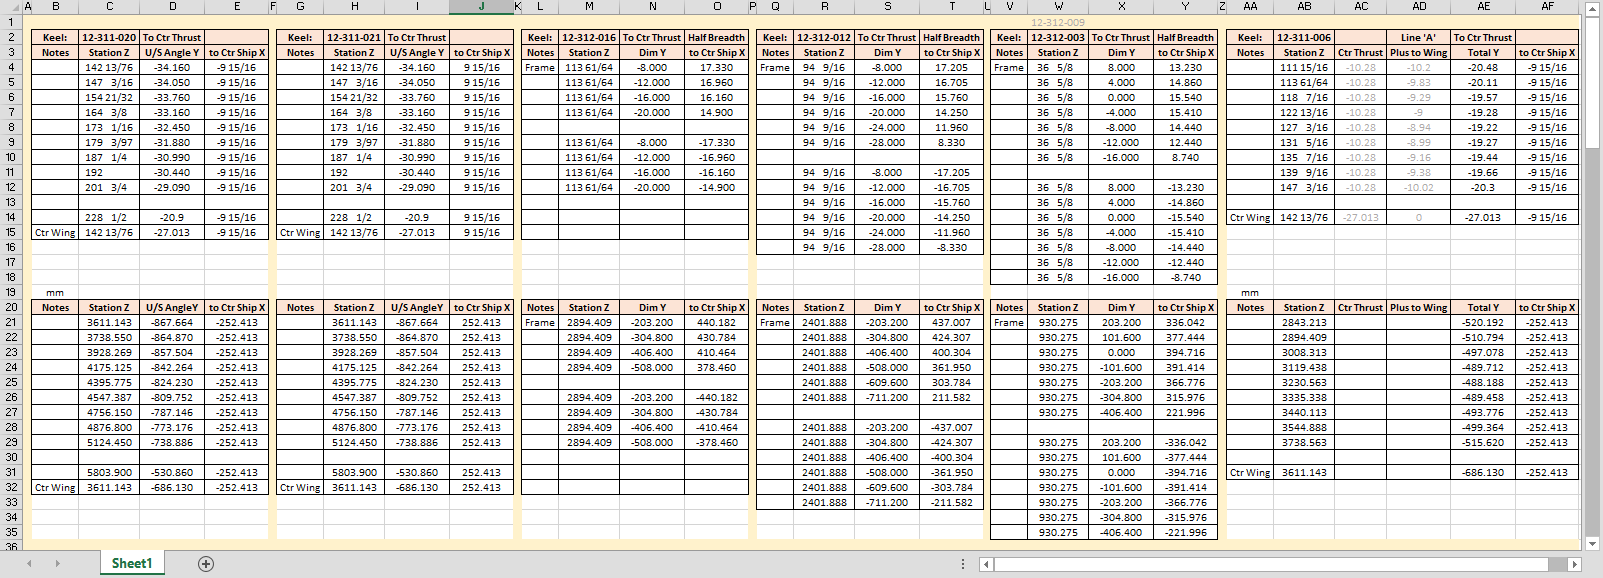Click the vertical scrollbar thumb

[x=1594, y=85]
